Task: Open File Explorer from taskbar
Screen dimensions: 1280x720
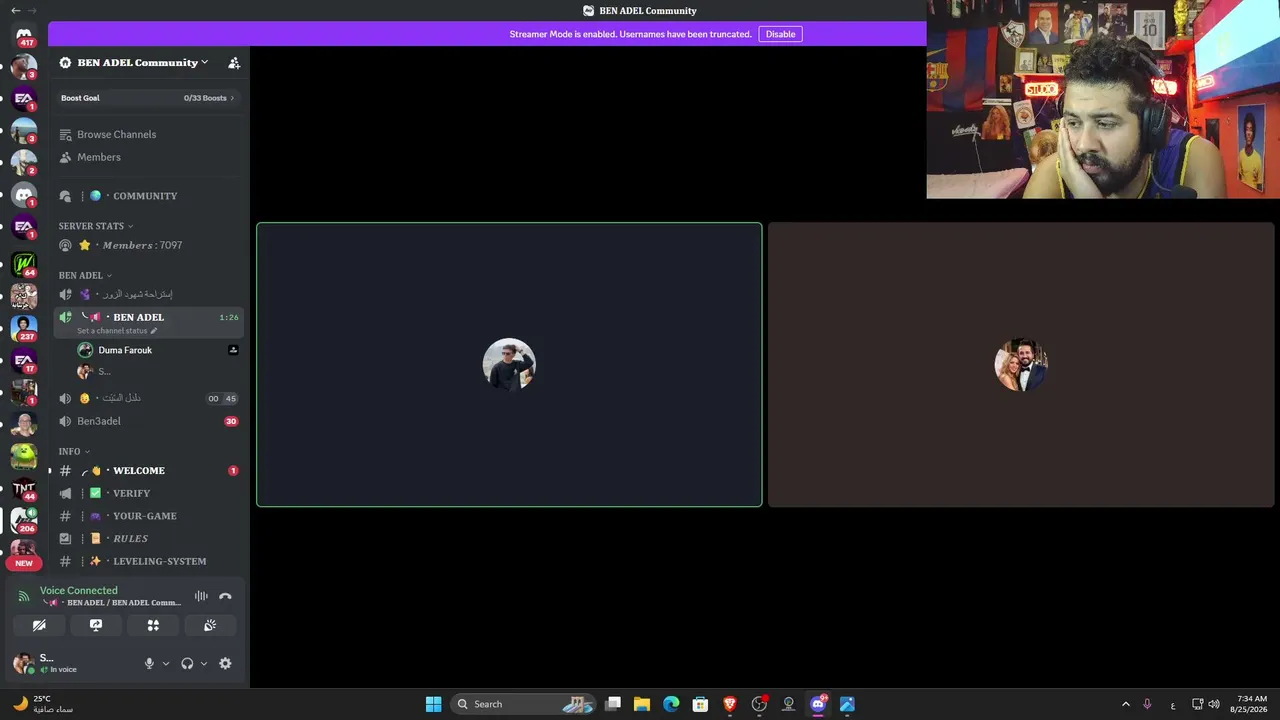Action: coord(642,704)
